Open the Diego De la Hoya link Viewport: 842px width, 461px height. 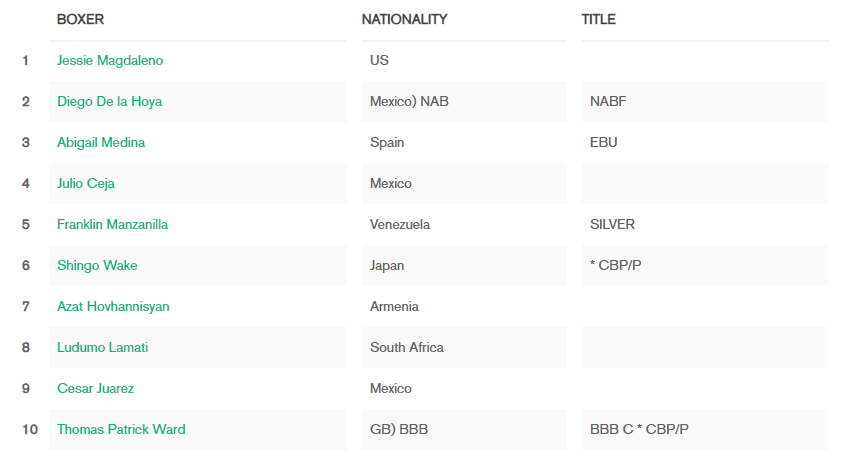pos(110,102)
